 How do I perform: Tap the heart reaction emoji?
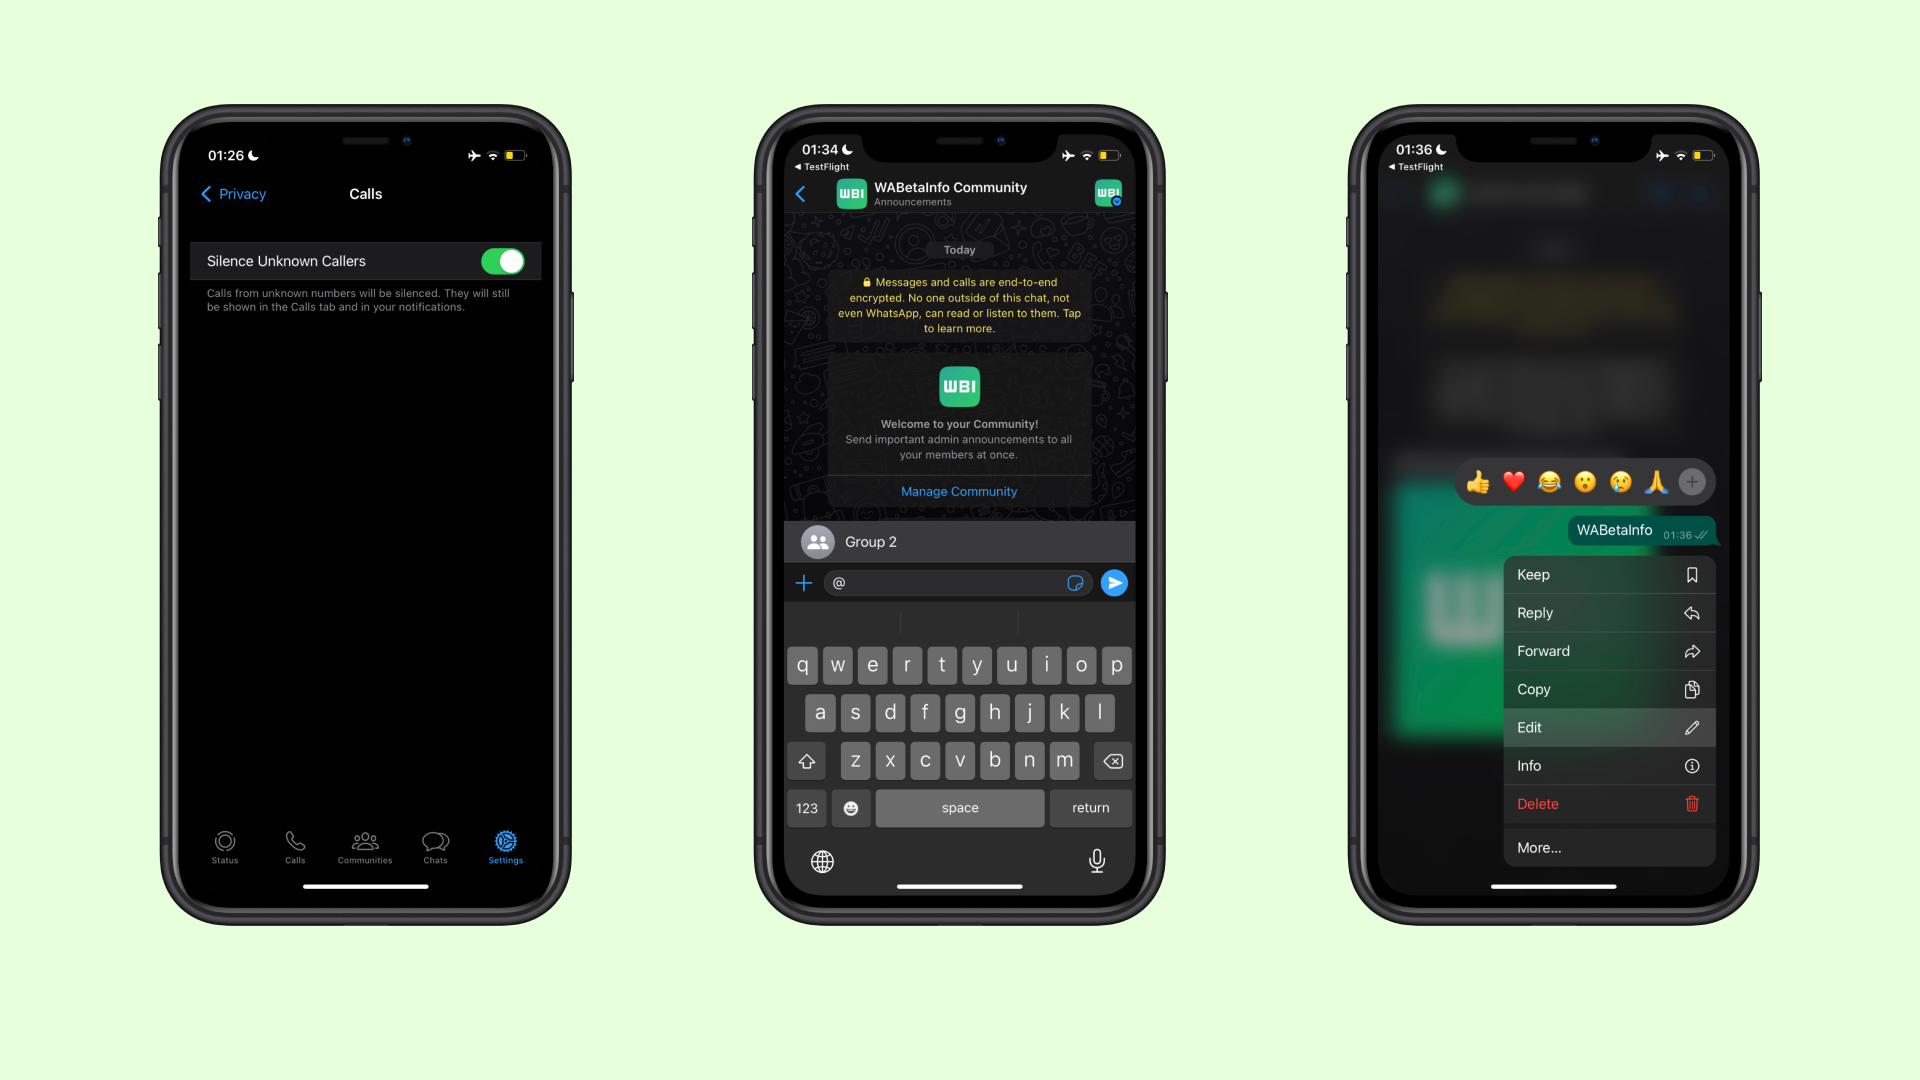tap(1513, 481)
